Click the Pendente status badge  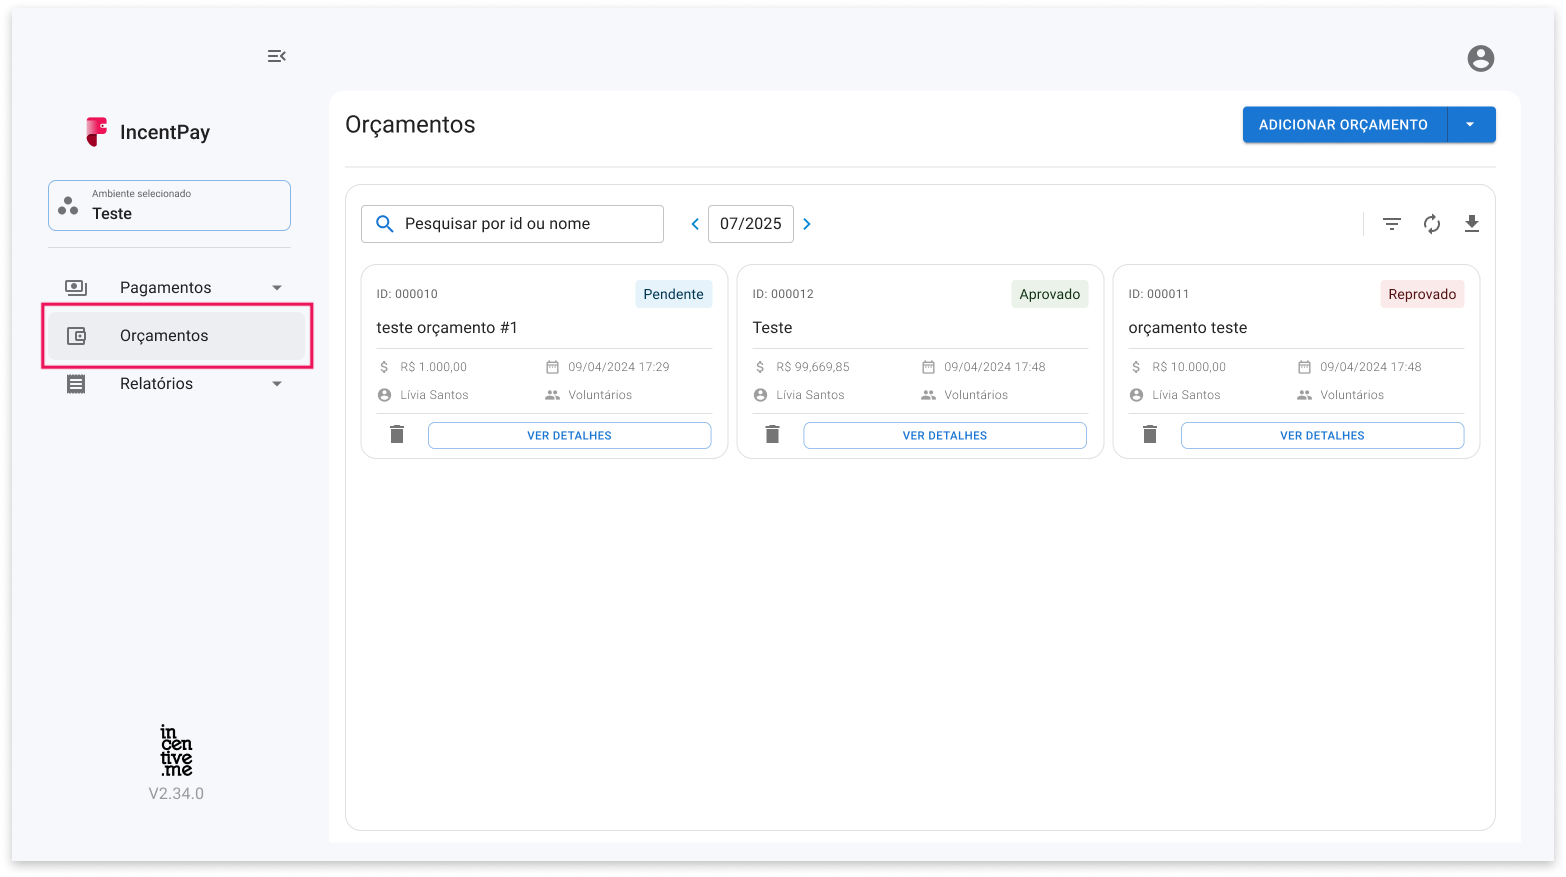[674, 294]
